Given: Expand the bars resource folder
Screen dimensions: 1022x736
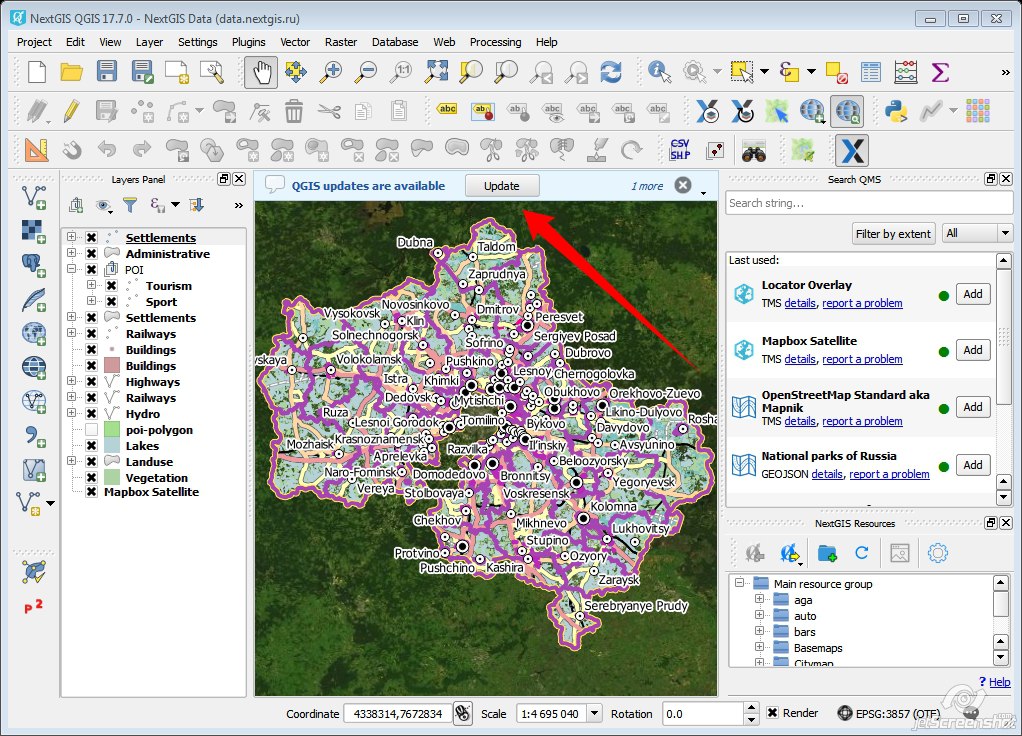Looking at the screenshot, I should 759,630.
